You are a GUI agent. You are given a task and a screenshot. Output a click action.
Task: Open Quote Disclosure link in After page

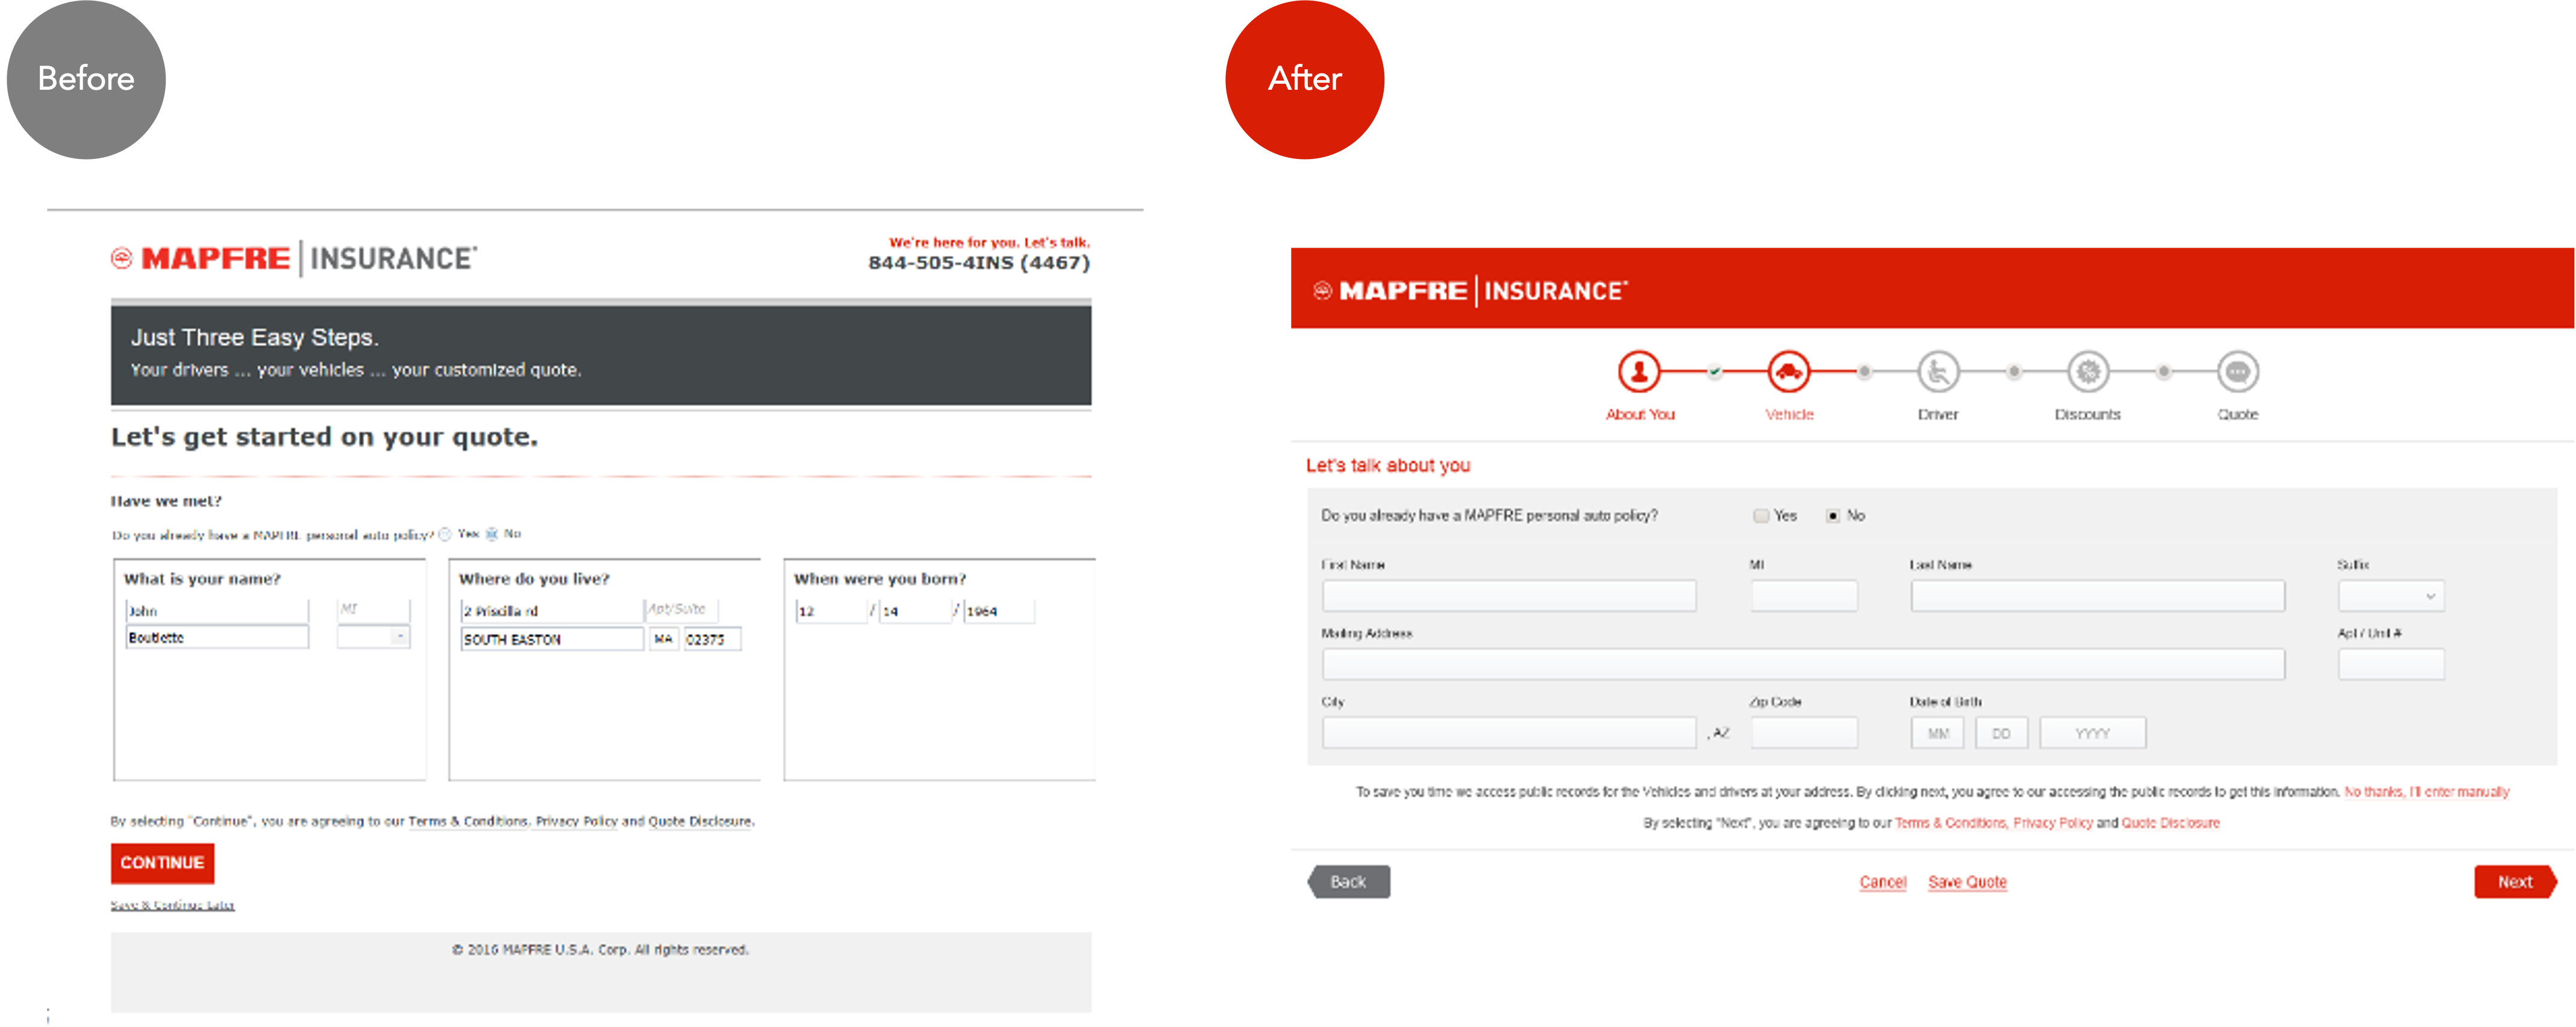coord(2170,823)
